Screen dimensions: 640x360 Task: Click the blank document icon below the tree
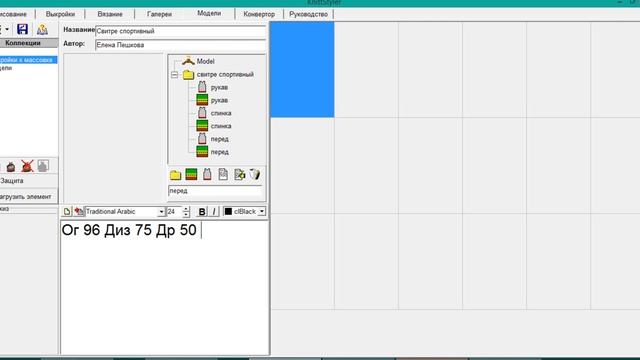point(223,175)
